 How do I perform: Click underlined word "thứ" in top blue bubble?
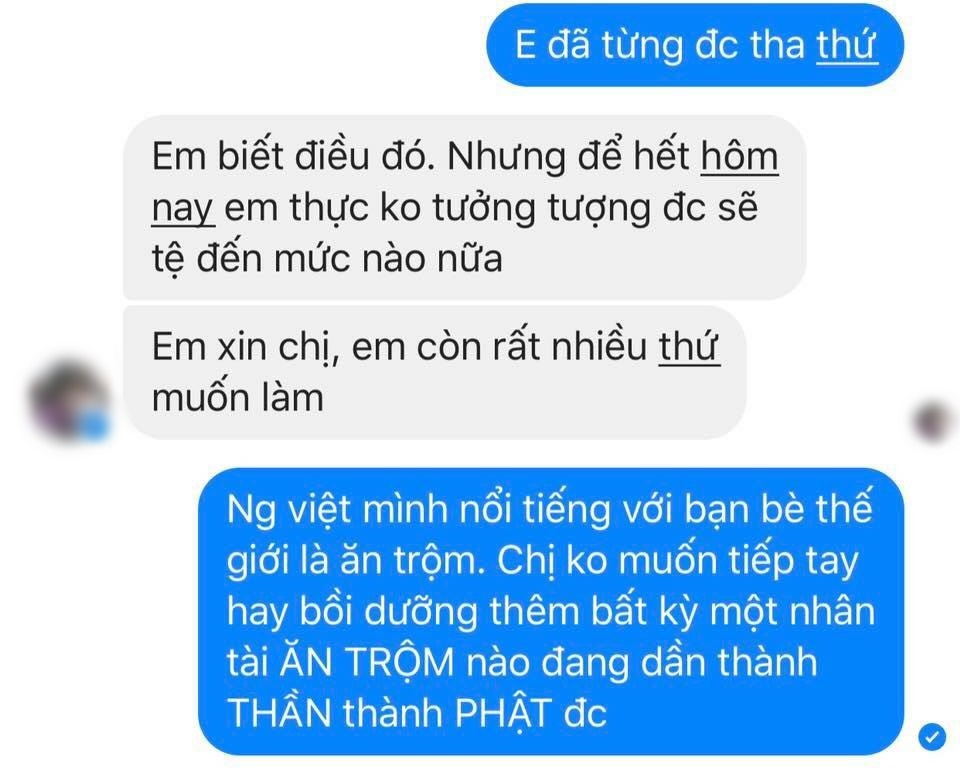pos(847,45)
